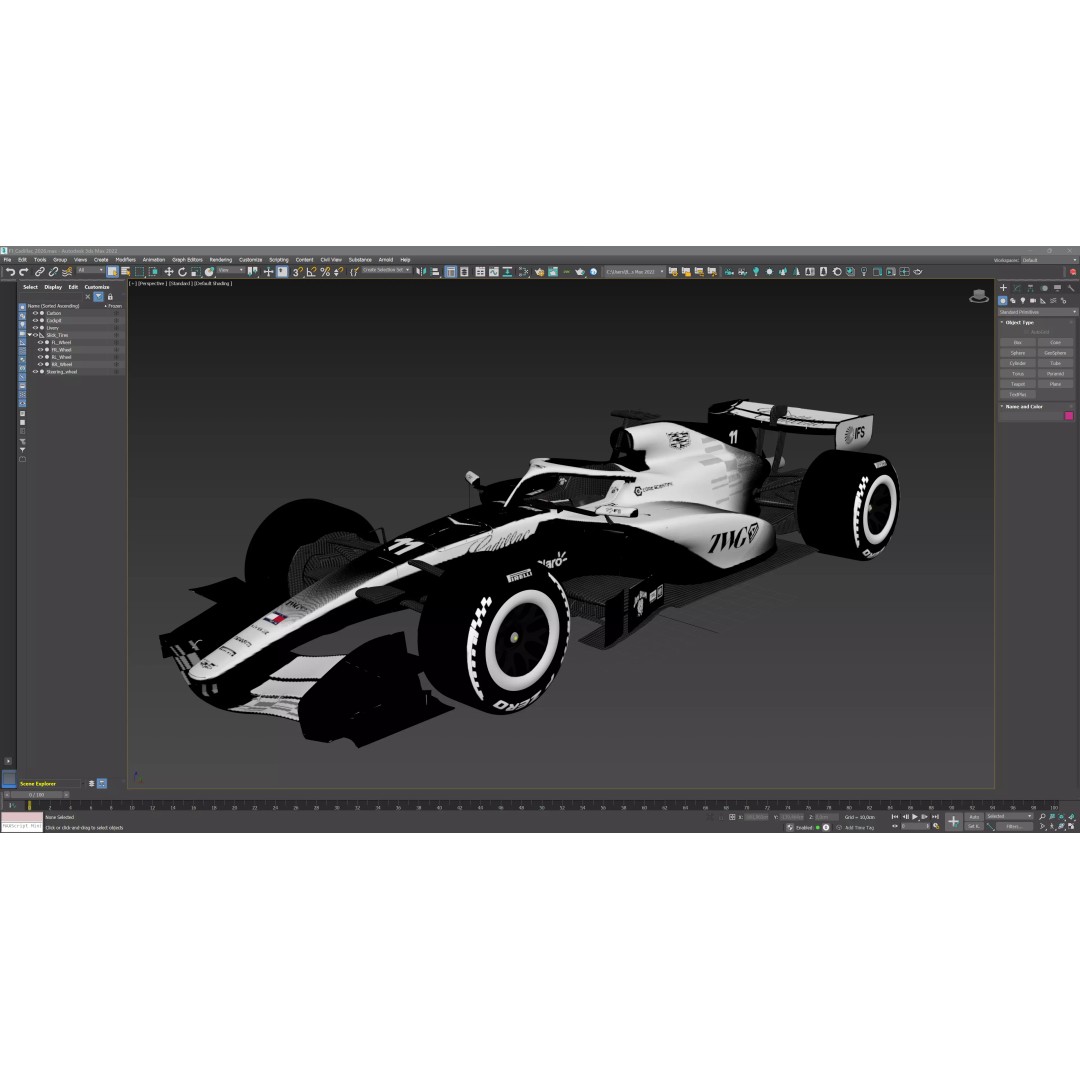Click the Auto key button
This screenshot has width=1080, height=1080.
pyautogui.click(x=974, y=817)
